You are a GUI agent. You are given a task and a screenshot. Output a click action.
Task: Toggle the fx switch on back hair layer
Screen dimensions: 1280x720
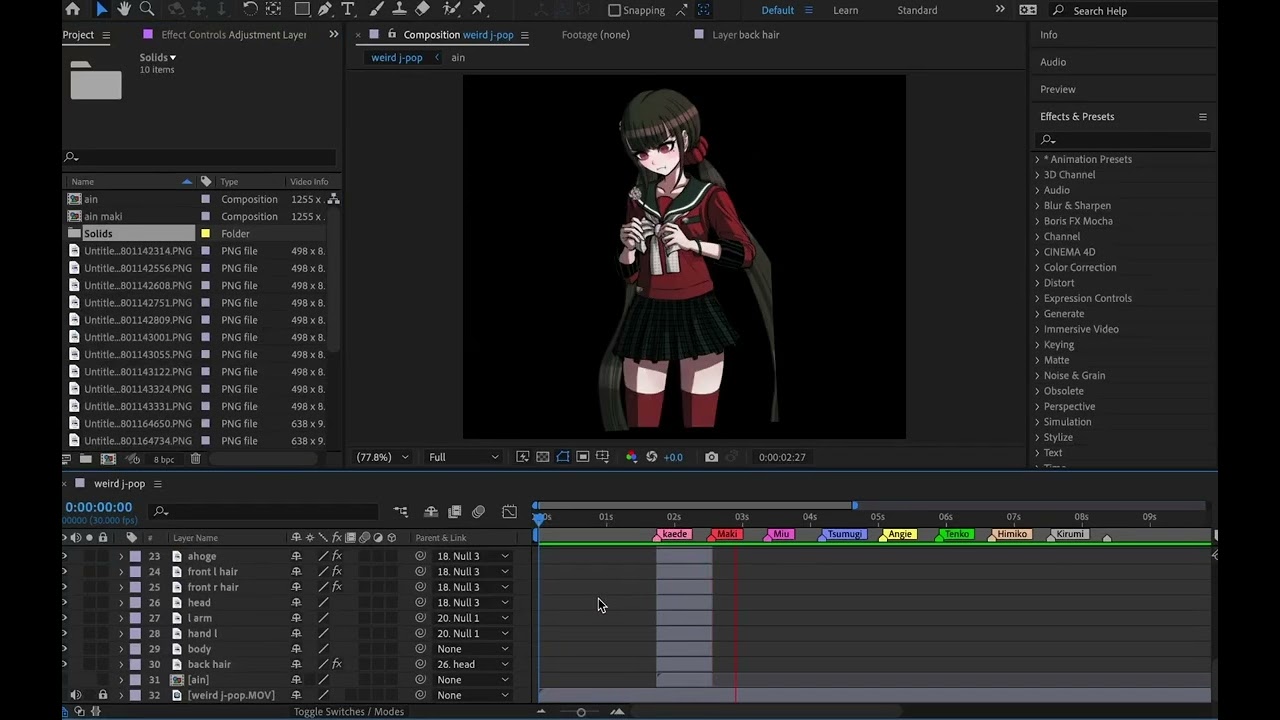(x=337, y=664)
